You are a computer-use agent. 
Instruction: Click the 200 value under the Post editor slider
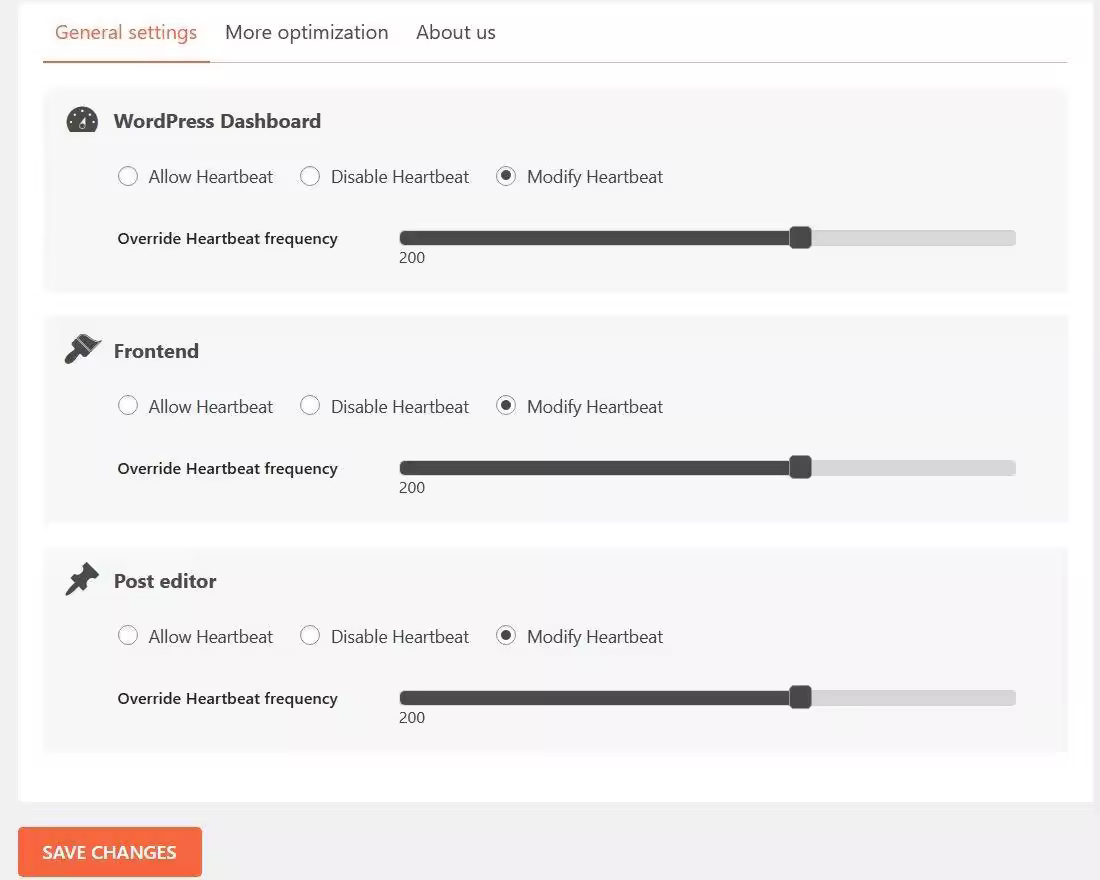coord(412,718)
